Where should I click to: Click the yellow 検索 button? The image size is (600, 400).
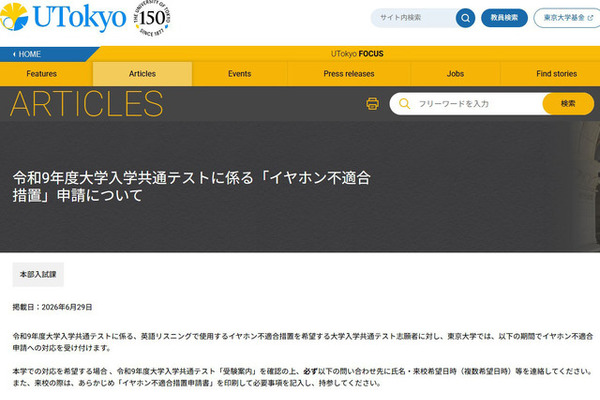click(x=568, y=104)
